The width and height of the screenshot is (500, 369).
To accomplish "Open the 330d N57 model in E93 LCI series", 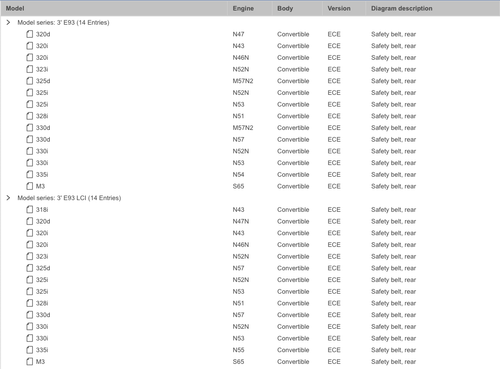I will 43,315.
